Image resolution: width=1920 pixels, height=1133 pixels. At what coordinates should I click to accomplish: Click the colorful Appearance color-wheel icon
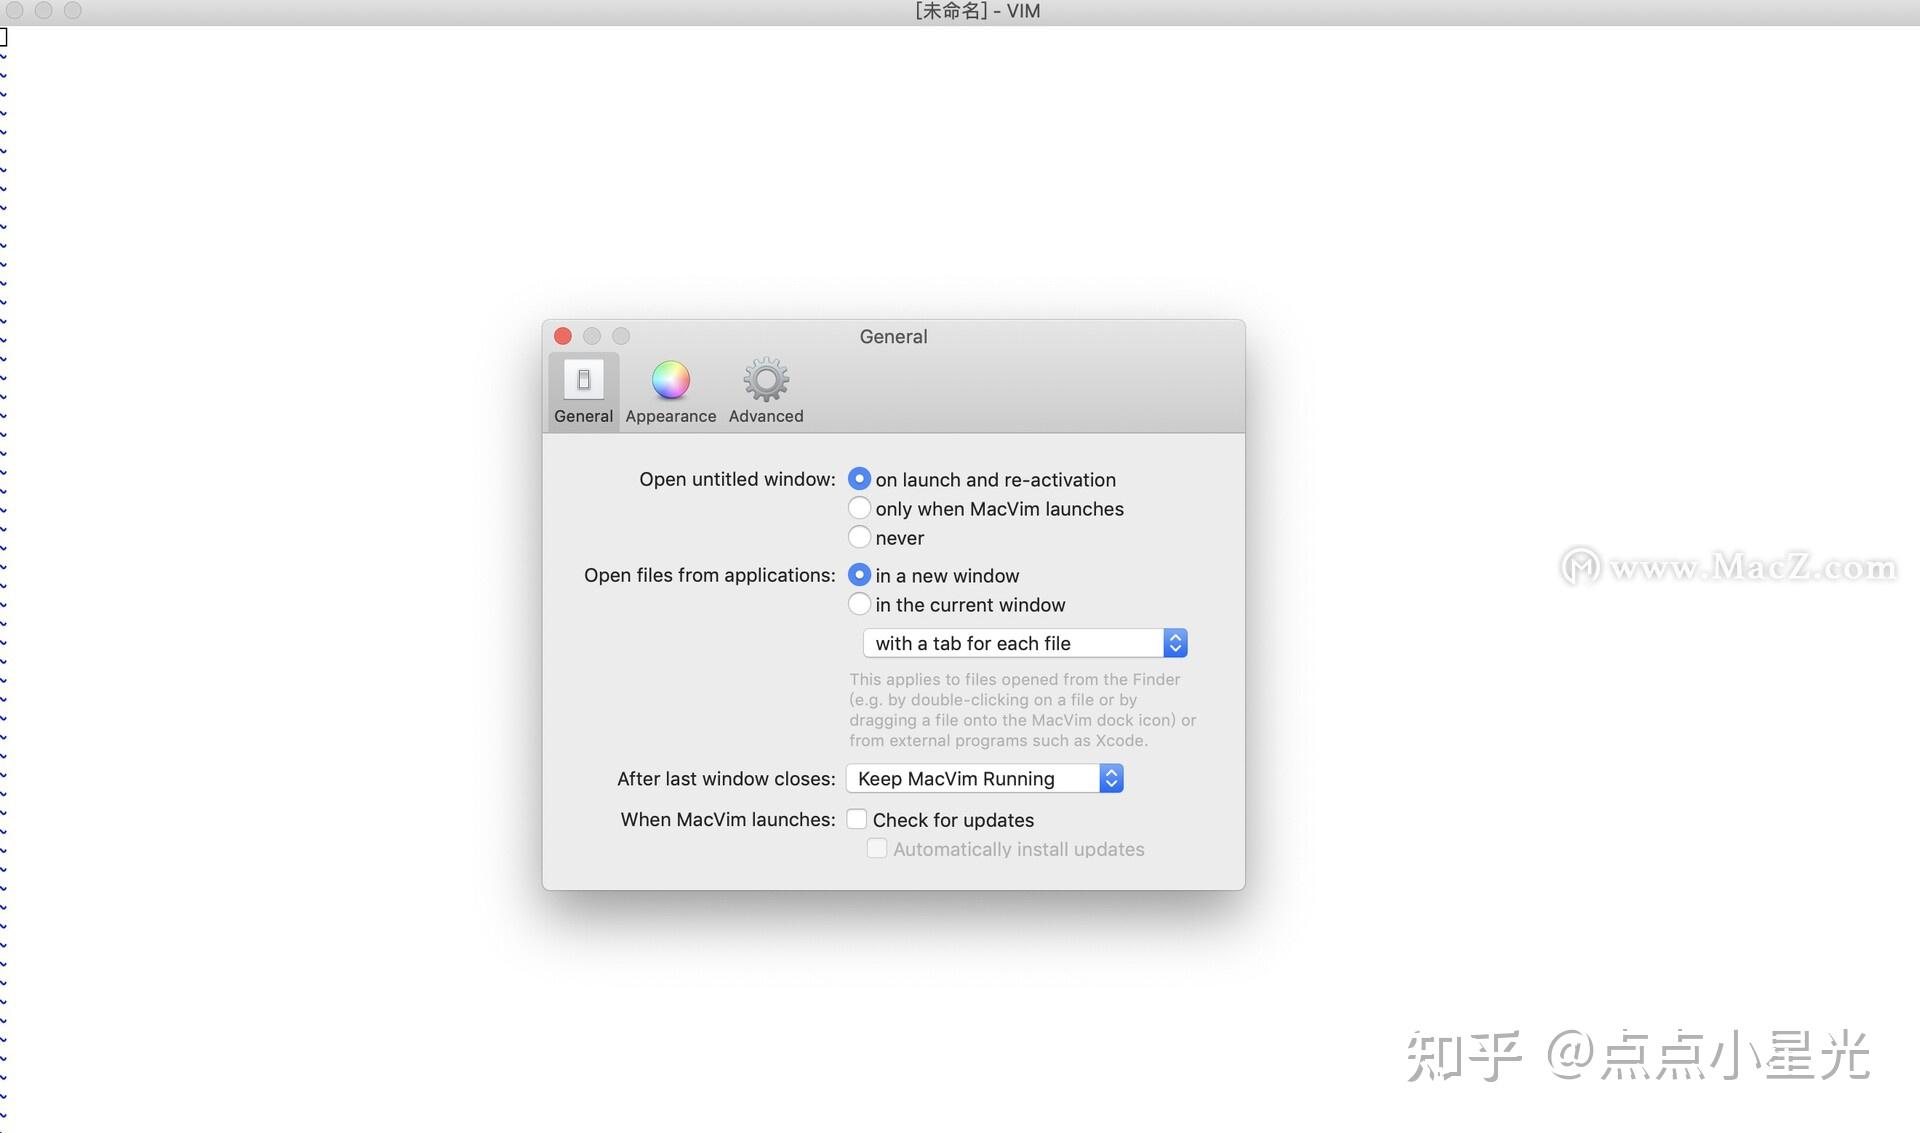tap(670, 380)
